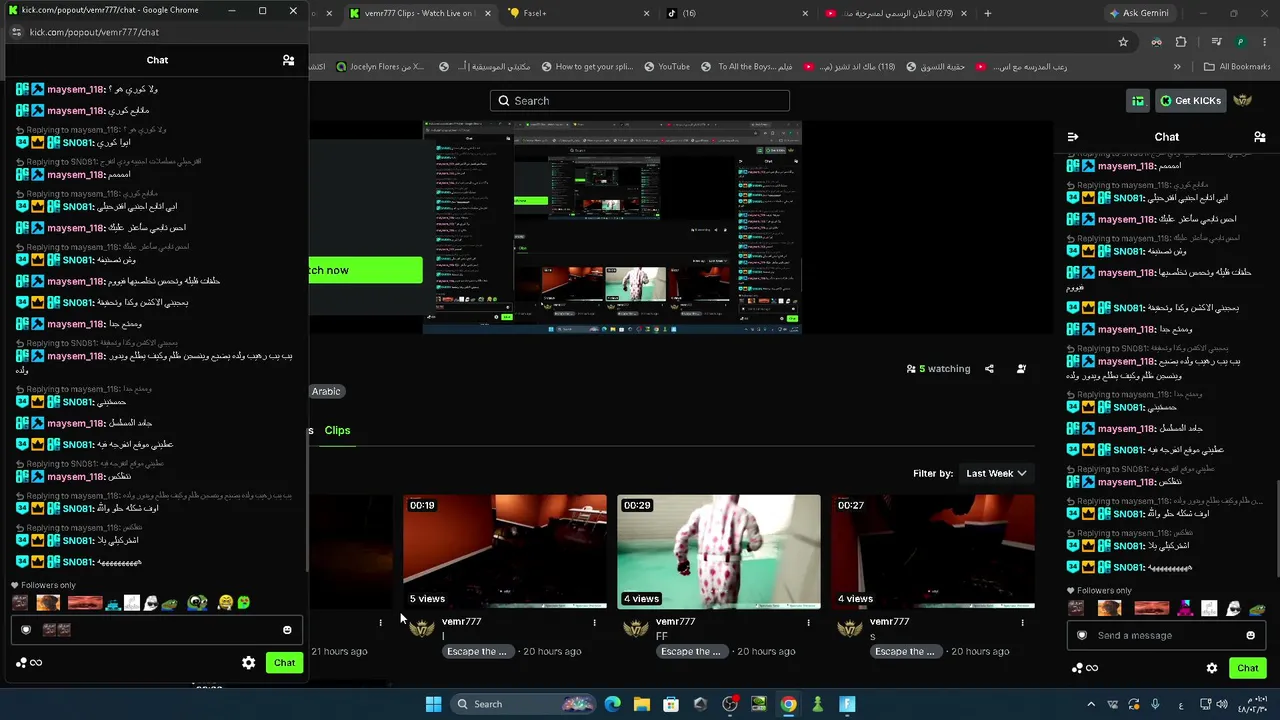Click the points balance icon in popout chat
The image size is (1280, 720).
tap(29, 662)
